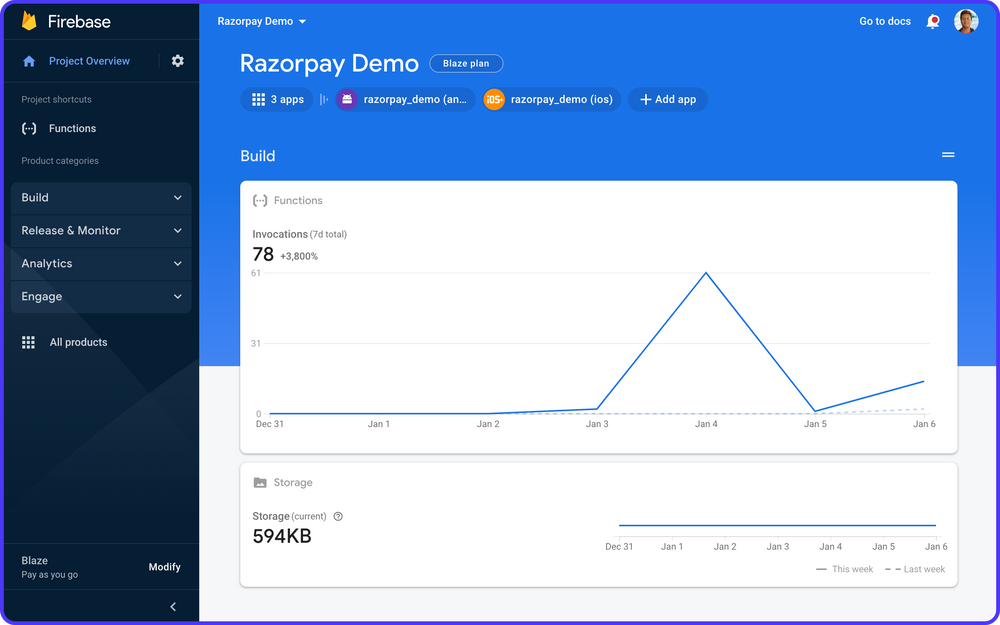Image resolution: width=1000 pixels, height=625 pixels.
Task: Collapse the sidebar with the bottom arrow
Action: point(172,606)
